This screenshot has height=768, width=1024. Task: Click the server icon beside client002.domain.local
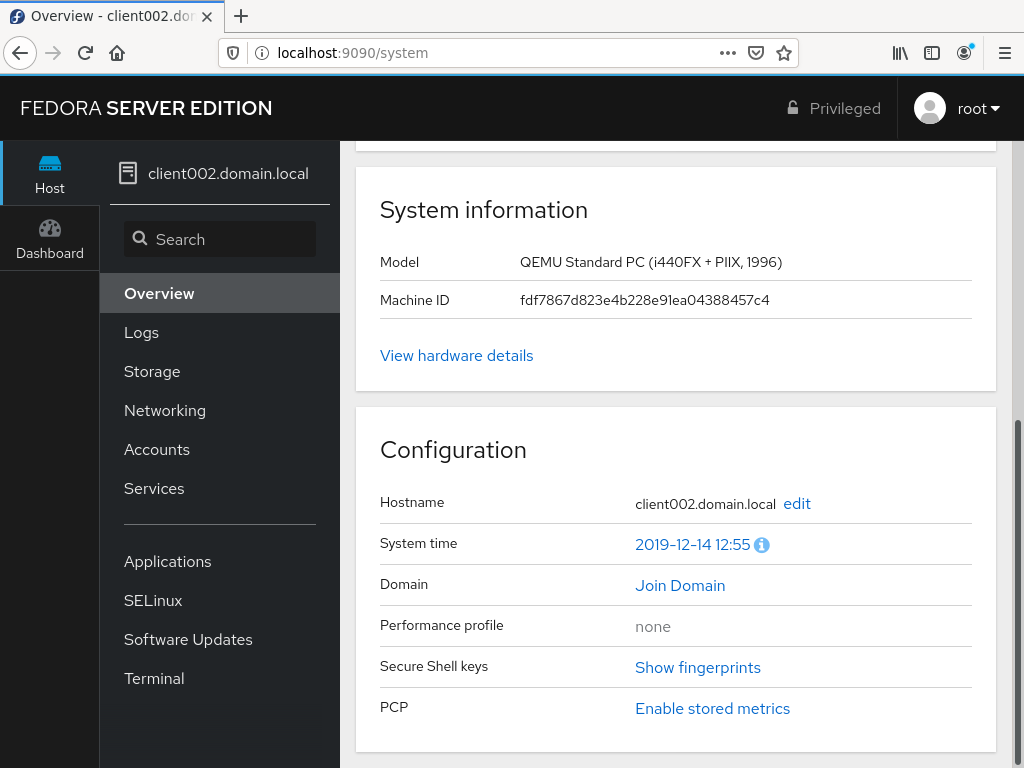point(128,173)
